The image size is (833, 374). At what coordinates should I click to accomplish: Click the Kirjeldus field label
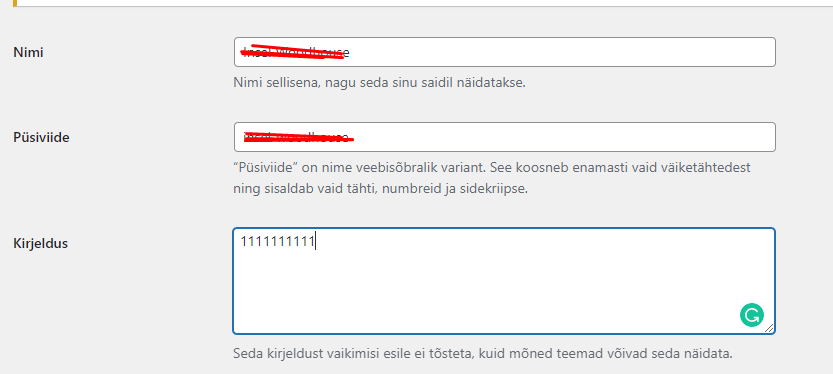click(40, 244)
